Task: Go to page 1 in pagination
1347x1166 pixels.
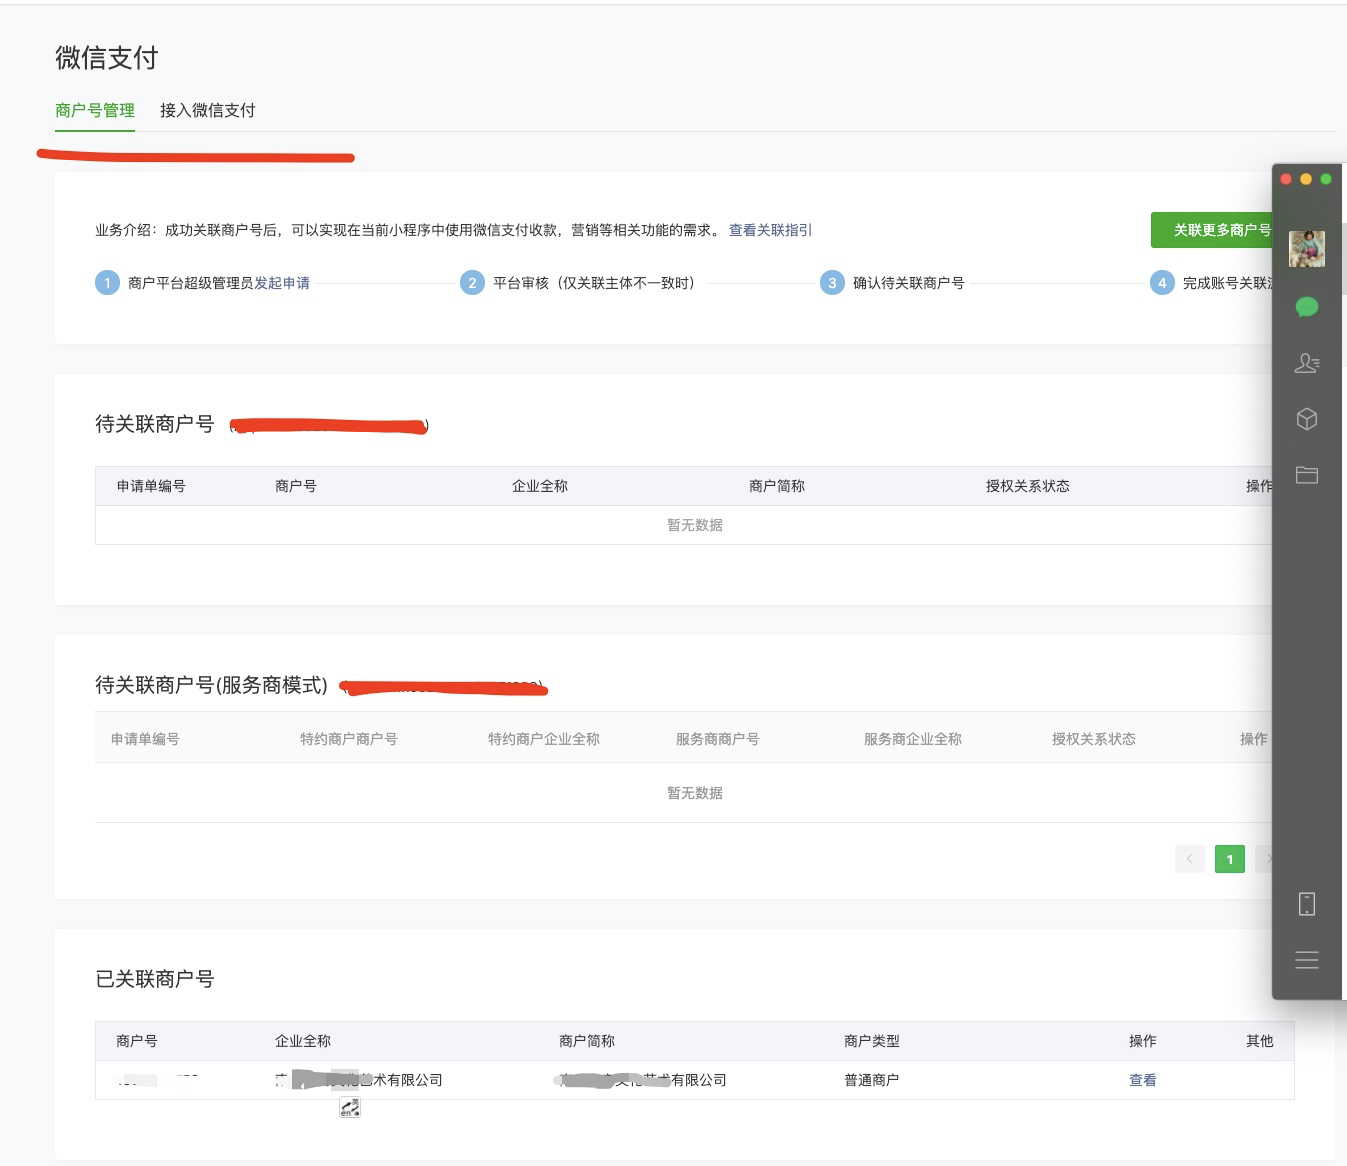Action: 1229,859
